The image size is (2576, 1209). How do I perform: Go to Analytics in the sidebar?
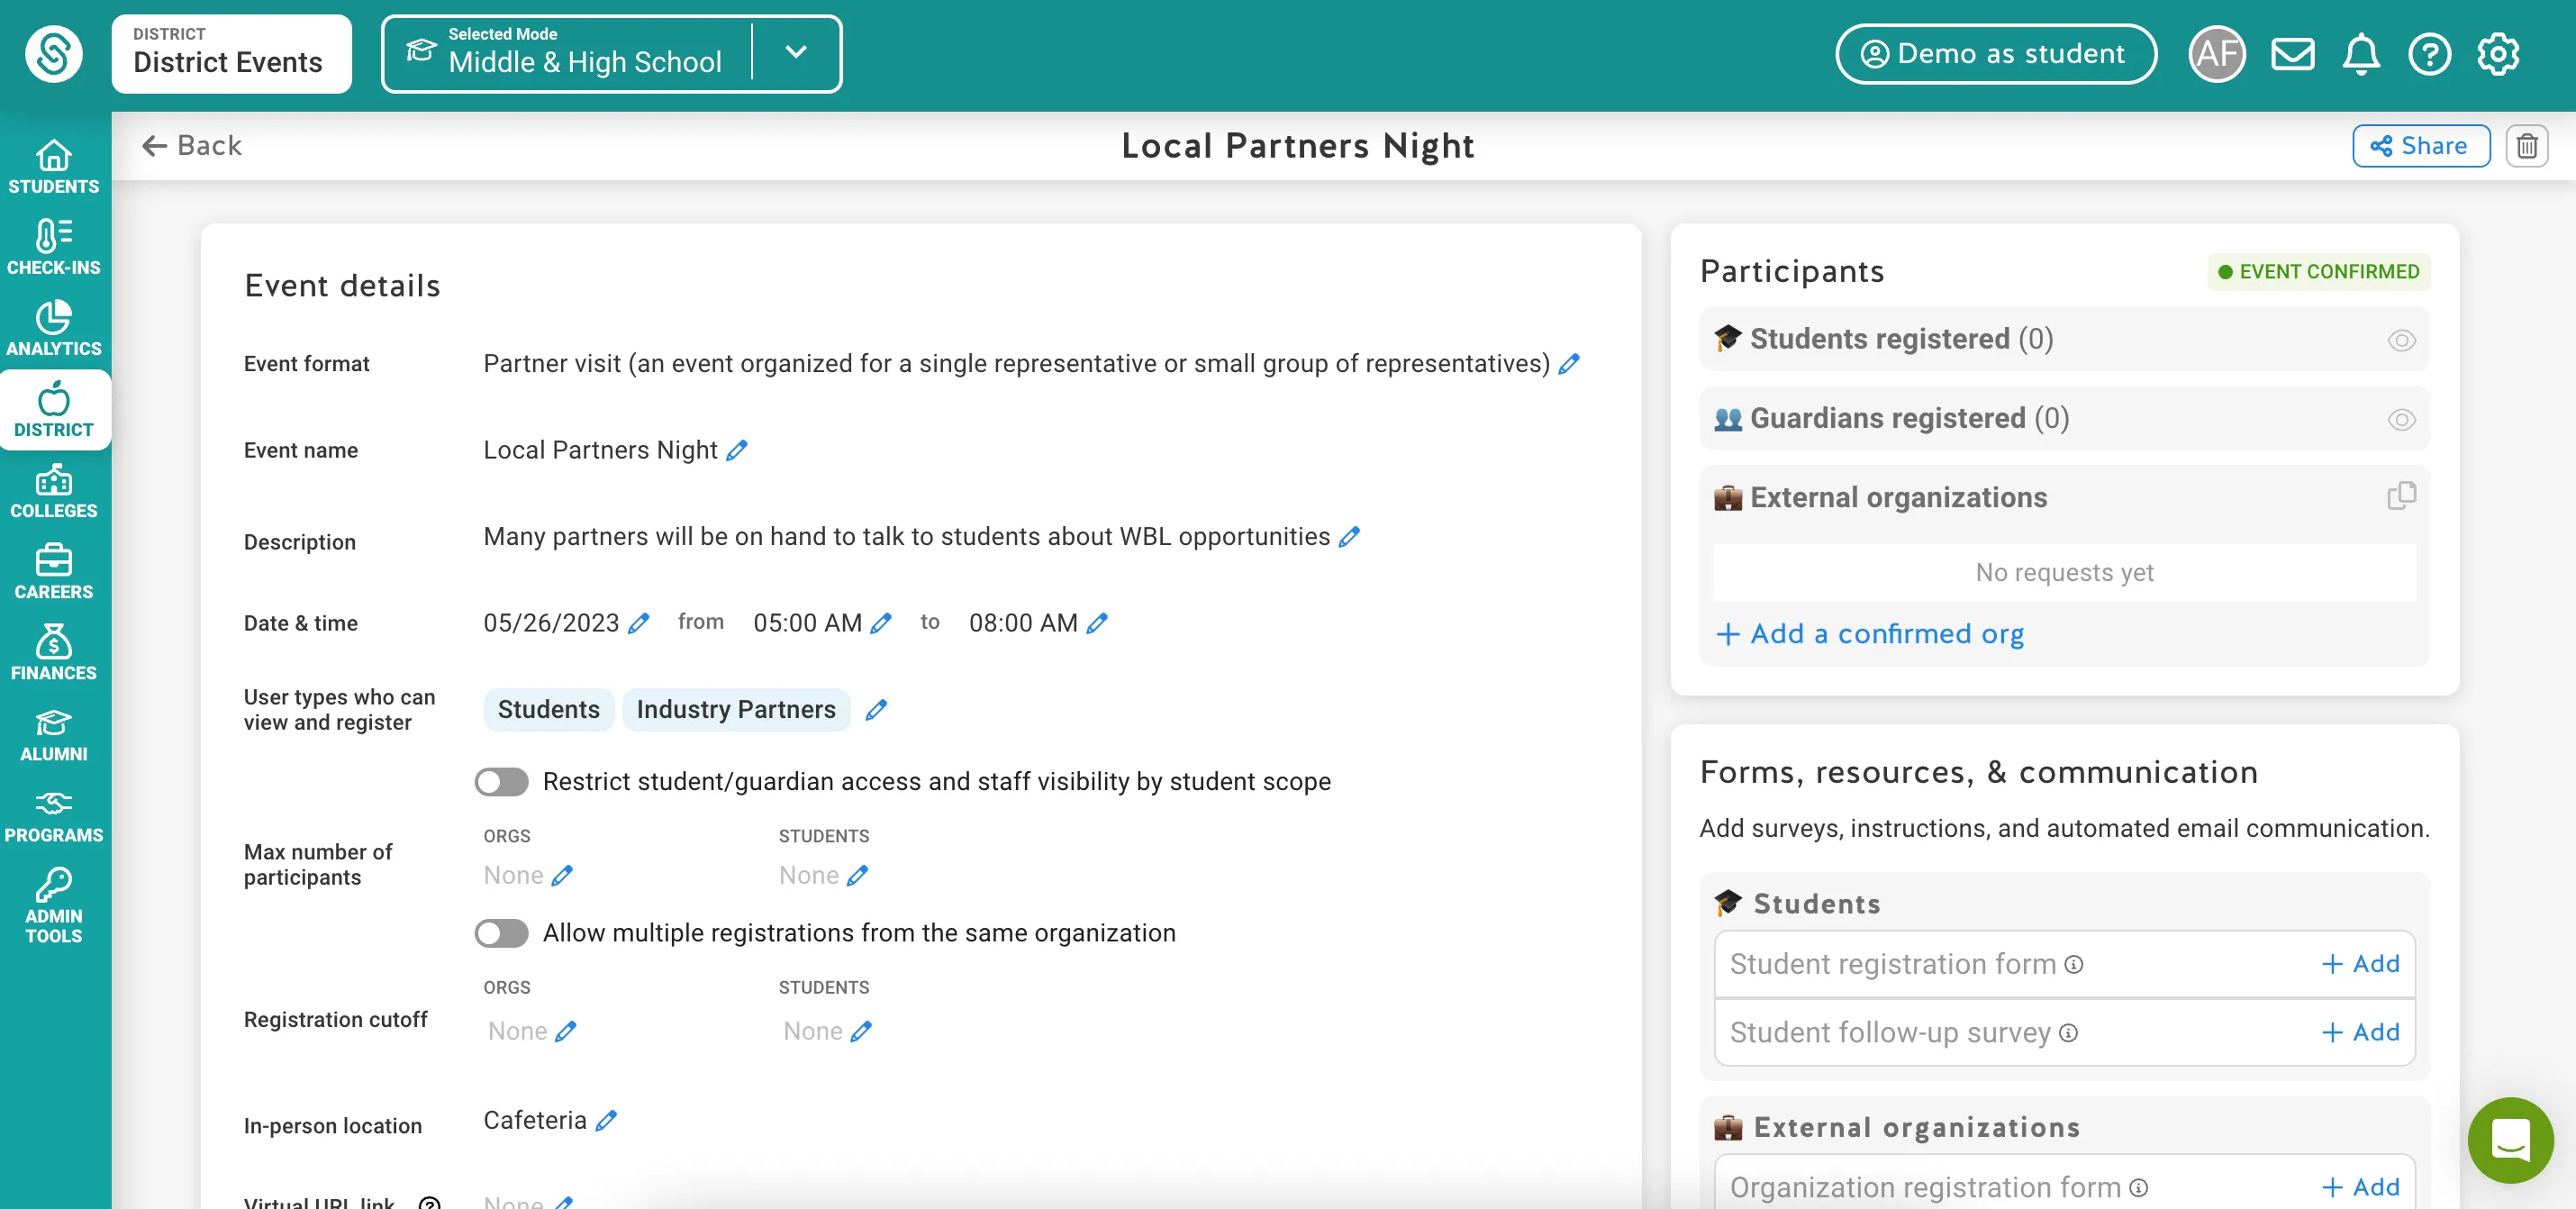click(x=54, y=328)
